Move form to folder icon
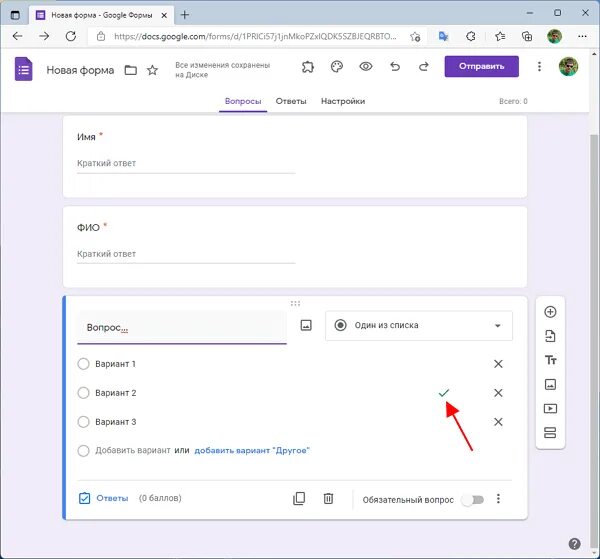Screen dimensions: 600x559 (x=130, y=70)
